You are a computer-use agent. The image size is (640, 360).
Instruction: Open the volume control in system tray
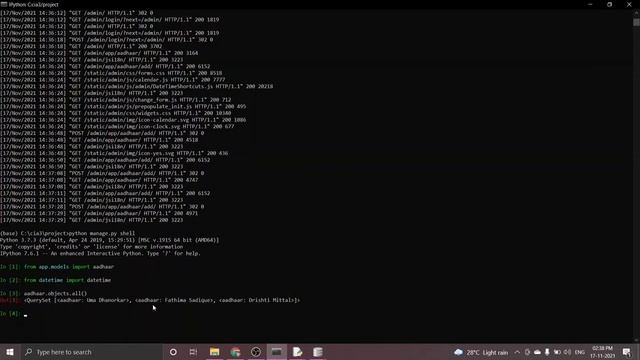coord(567,352)
